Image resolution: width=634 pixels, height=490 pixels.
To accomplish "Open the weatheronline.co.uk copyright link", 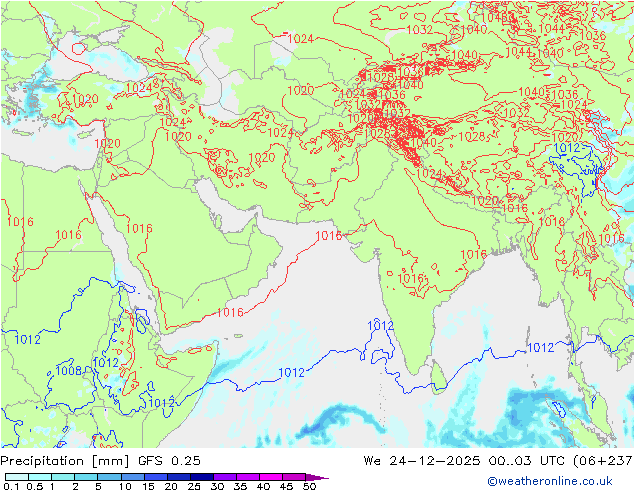I will pos(549,481).
